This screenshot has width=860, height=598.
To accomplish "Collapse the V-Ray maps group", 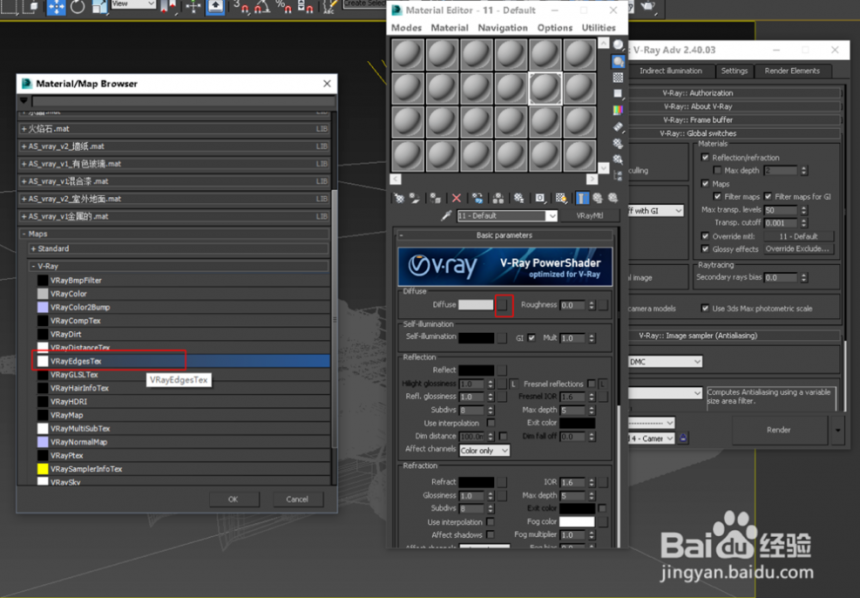I will 33,266.
